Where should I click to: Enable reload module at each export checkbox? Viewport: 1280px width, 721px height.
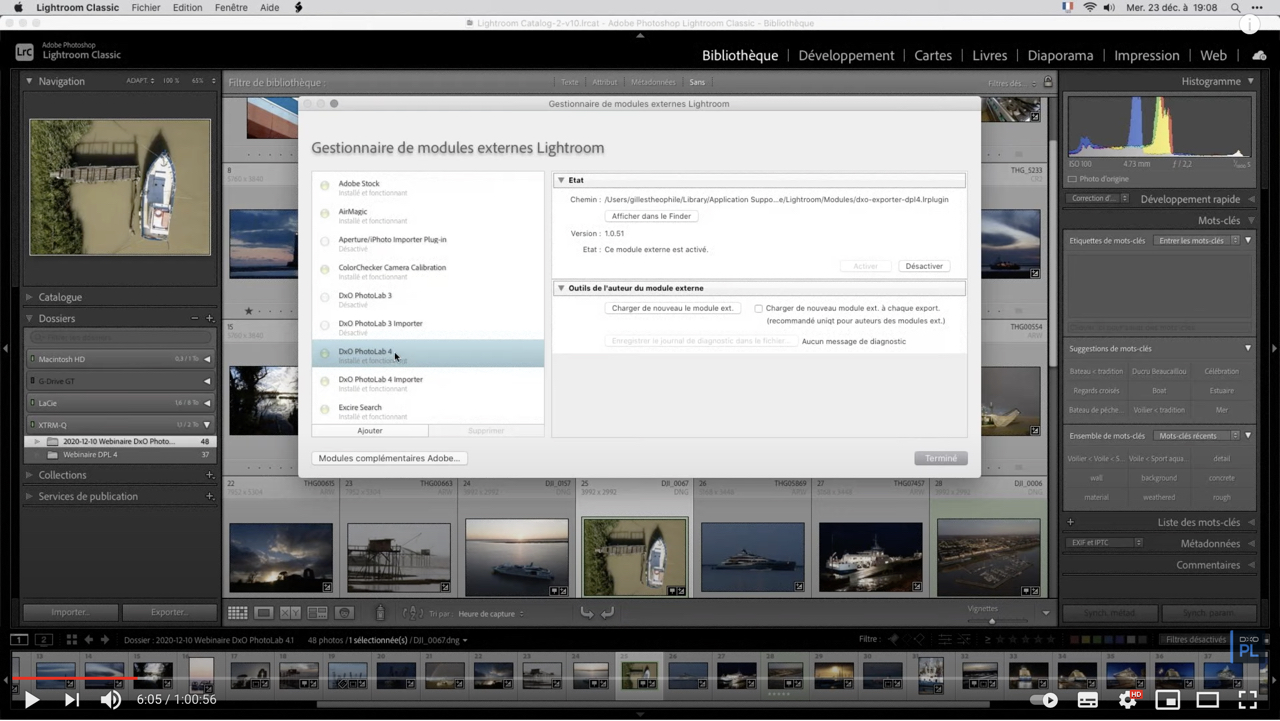click(758, 309)
